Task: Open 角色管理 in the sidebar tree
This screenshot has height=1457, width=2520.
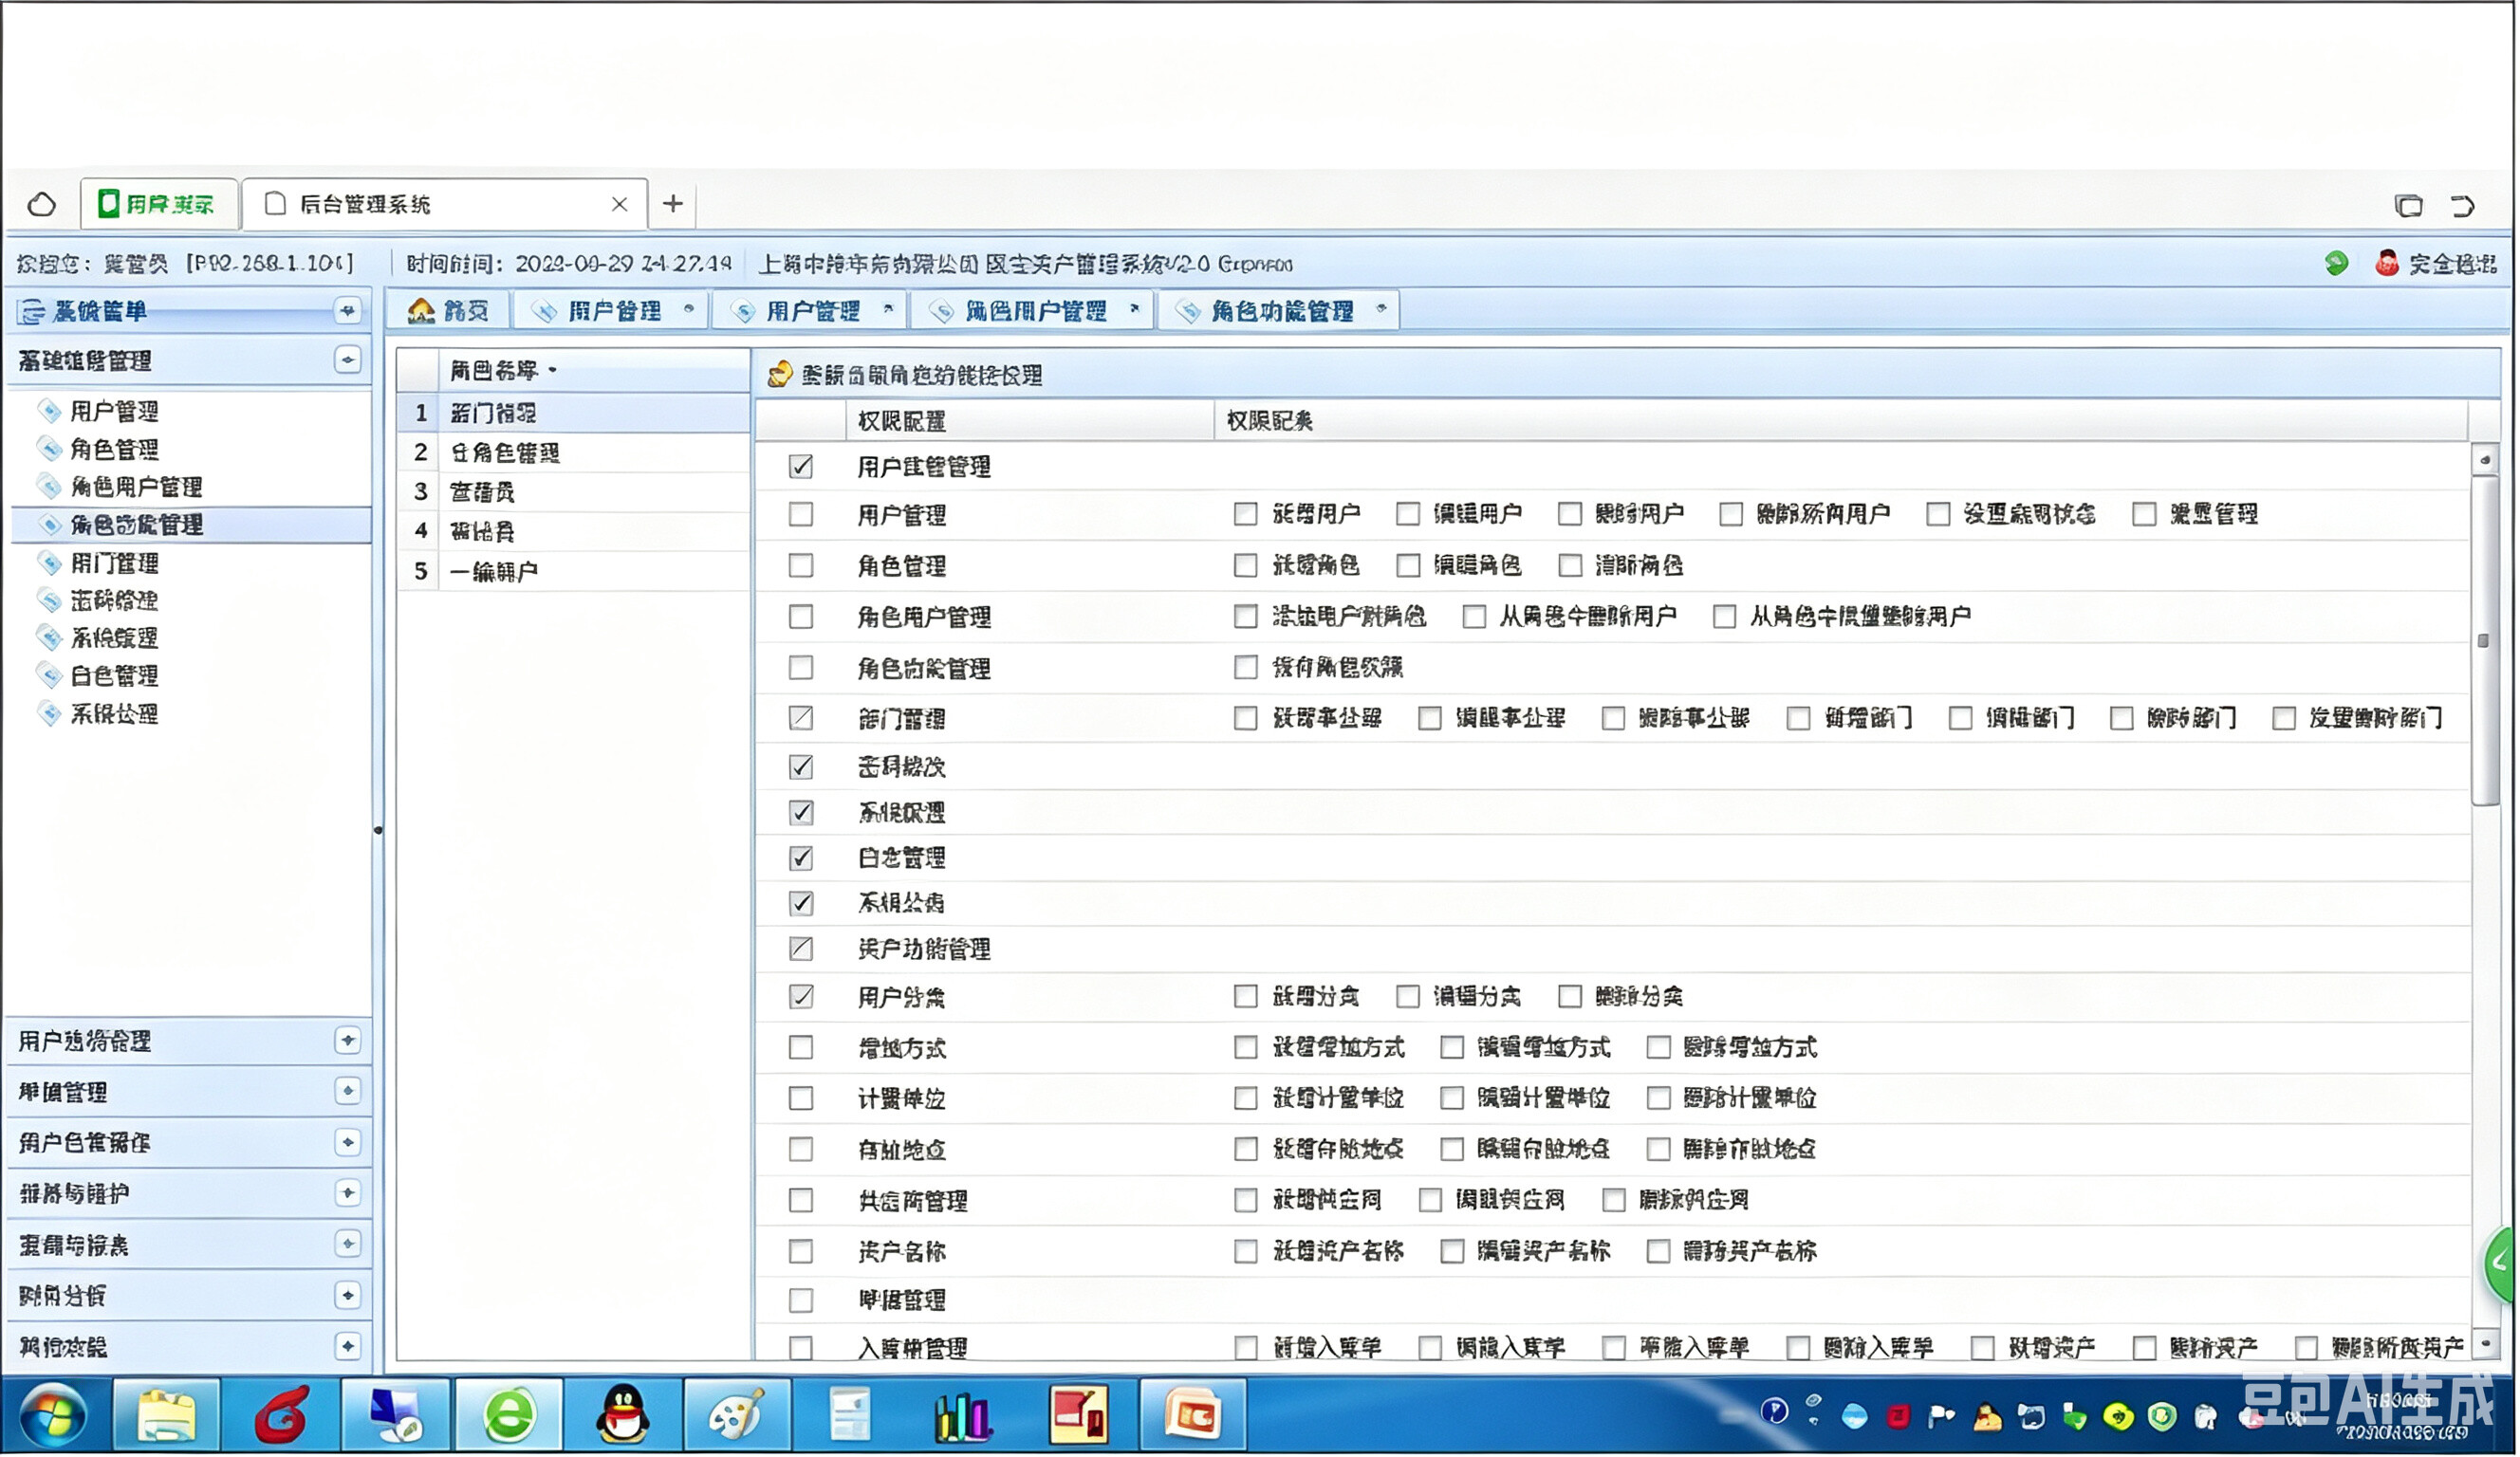Action: (114, 449)
